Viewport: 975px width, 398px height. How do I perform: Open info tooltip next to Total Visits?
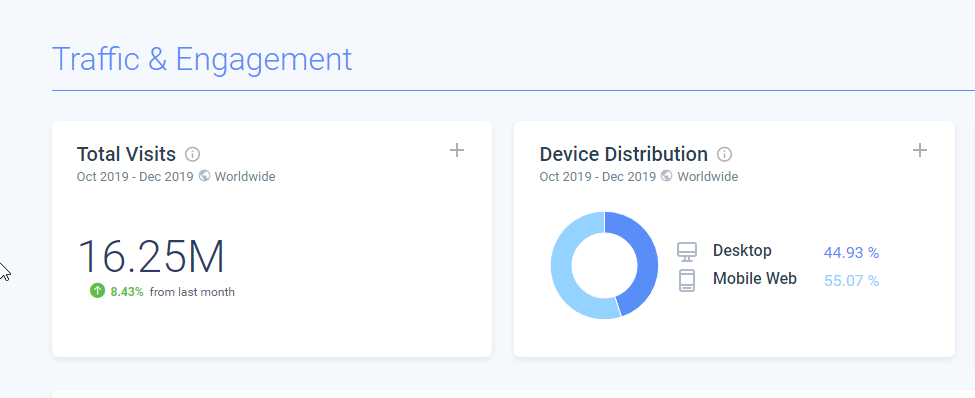click(x=193, y=154)
